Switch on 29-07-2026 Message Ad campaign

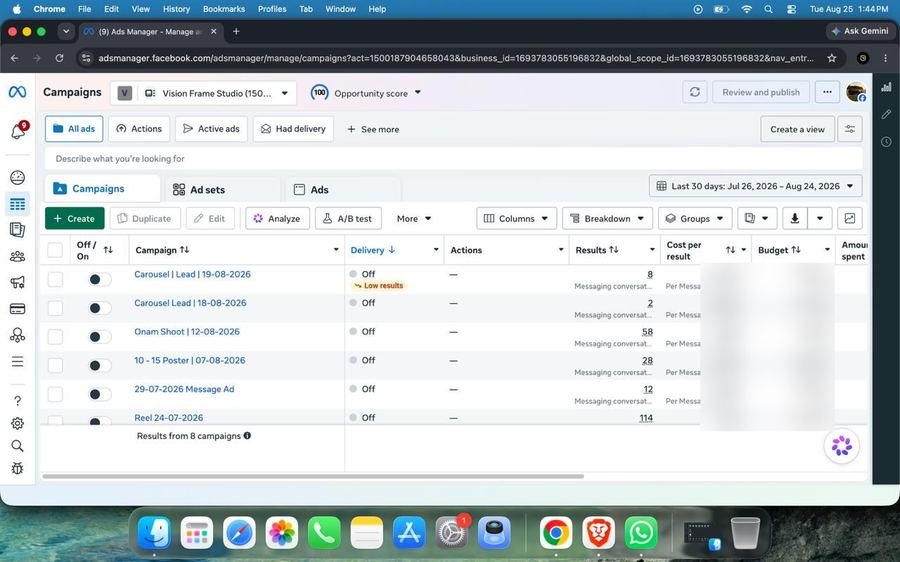click(x=100, y=394)
